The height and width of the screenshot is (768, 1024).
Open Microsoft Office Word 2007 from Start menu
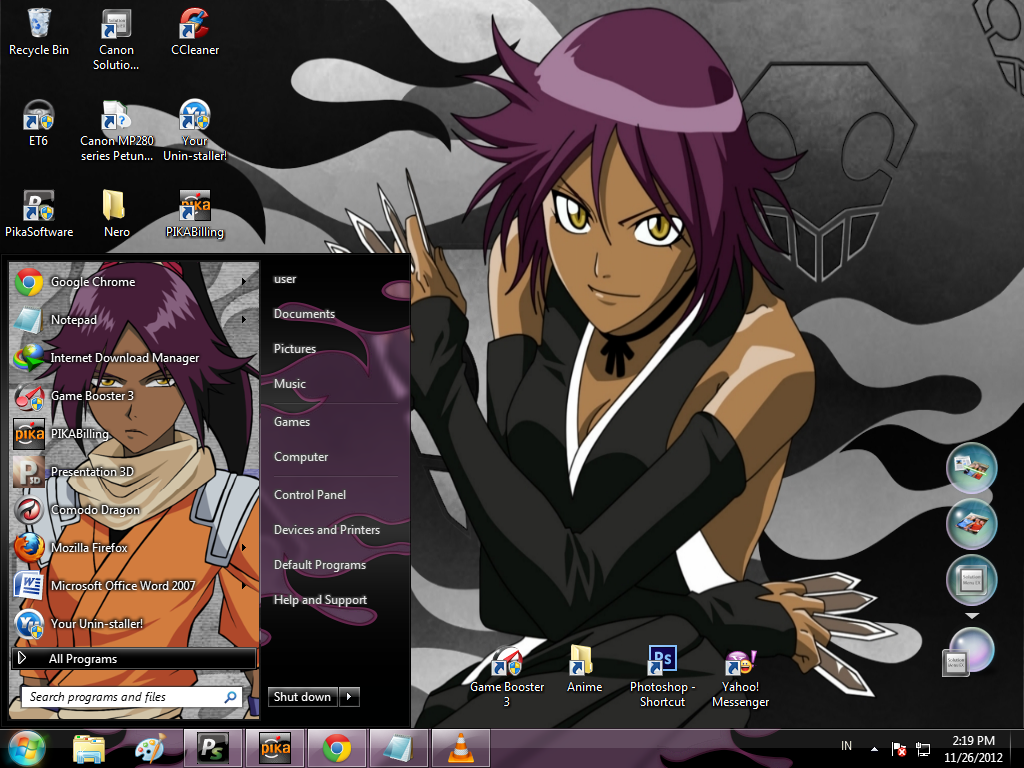[x=134, y=585]
